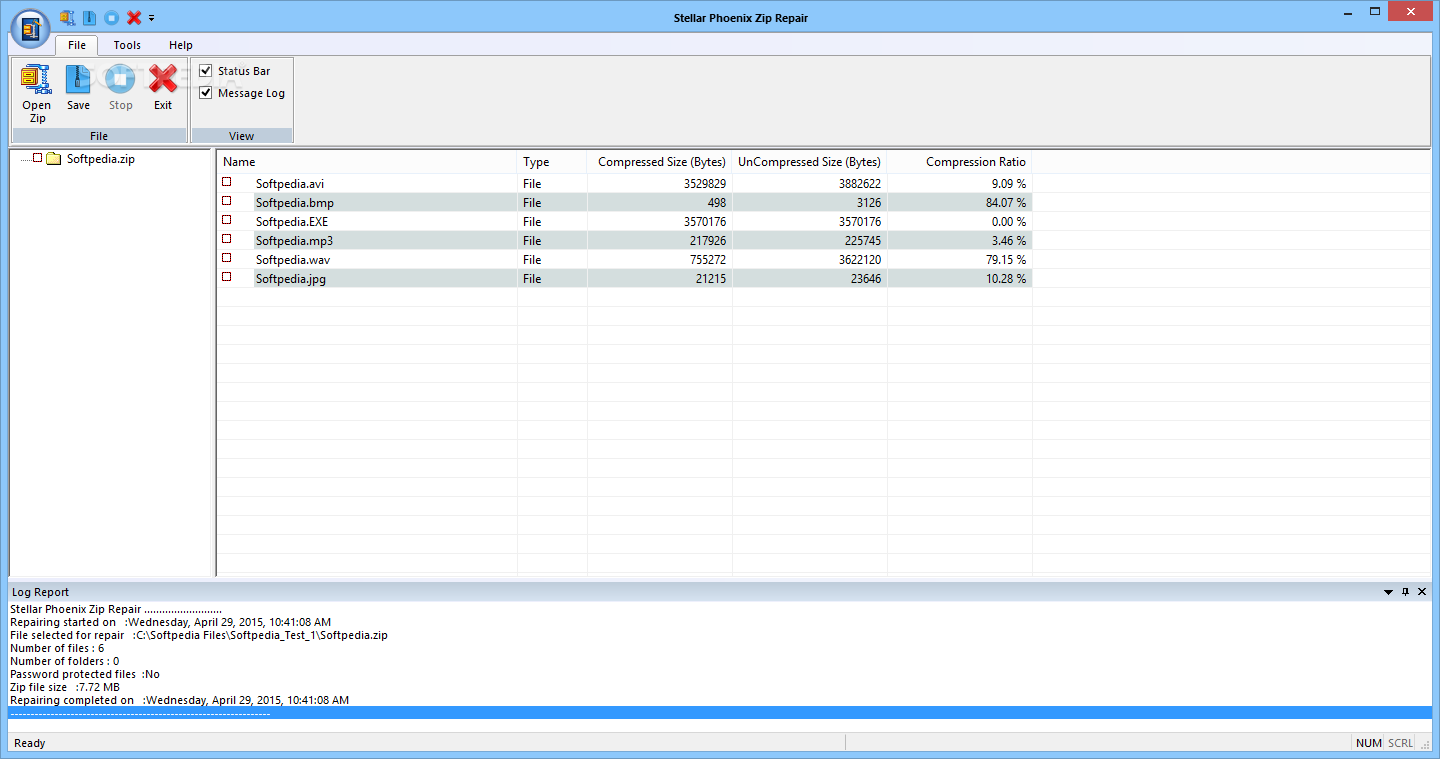Tick the checkbox for Softpedia.EXE
This screenshot has height=759, width=1440.
pos(227,220)
